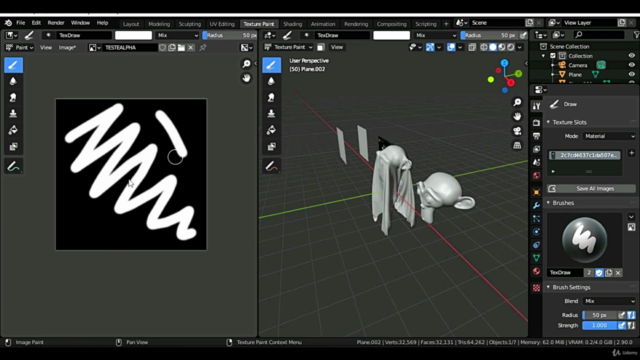Select the Clone tool in 3D viewport
Image resolution: width=640 pixels, height=360 pixels.
(271, 113)
